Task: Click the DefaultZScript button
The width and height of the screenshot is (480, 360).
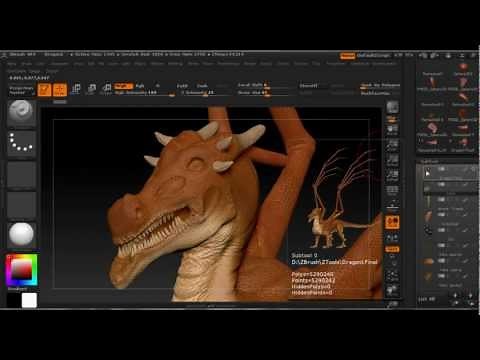Action: [374, 56]
